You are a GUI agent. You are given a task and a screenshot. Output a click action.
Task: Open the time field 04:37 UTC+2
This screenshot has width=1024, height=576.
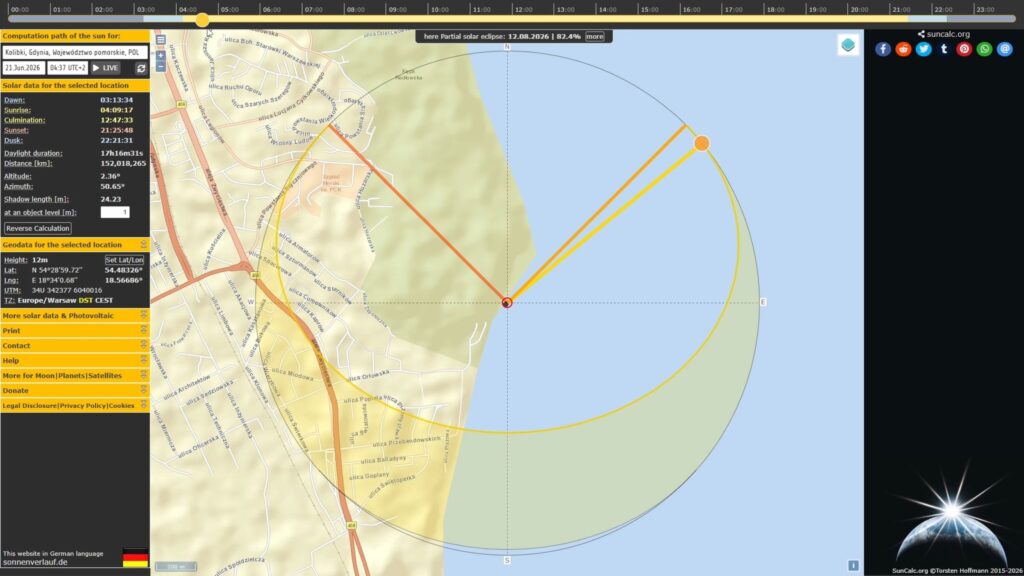coord(67,68)
